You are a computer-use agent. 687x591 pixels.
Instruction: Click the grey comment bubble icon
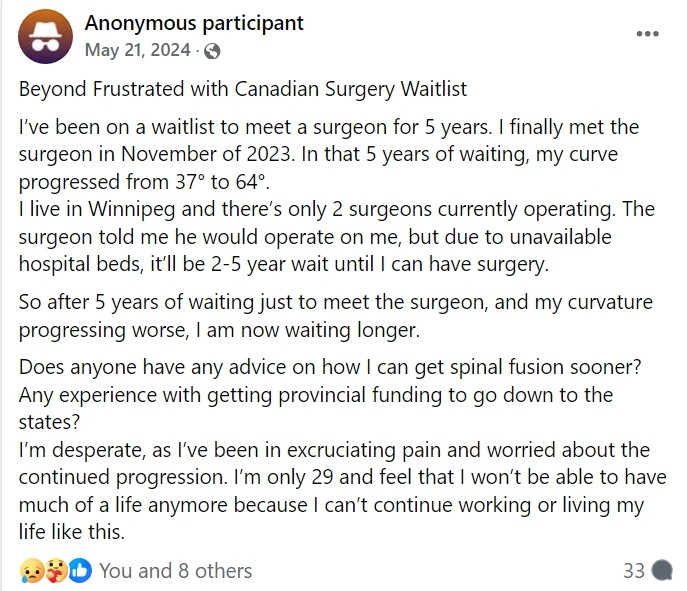pyautogui.click(x=661, y=571)
